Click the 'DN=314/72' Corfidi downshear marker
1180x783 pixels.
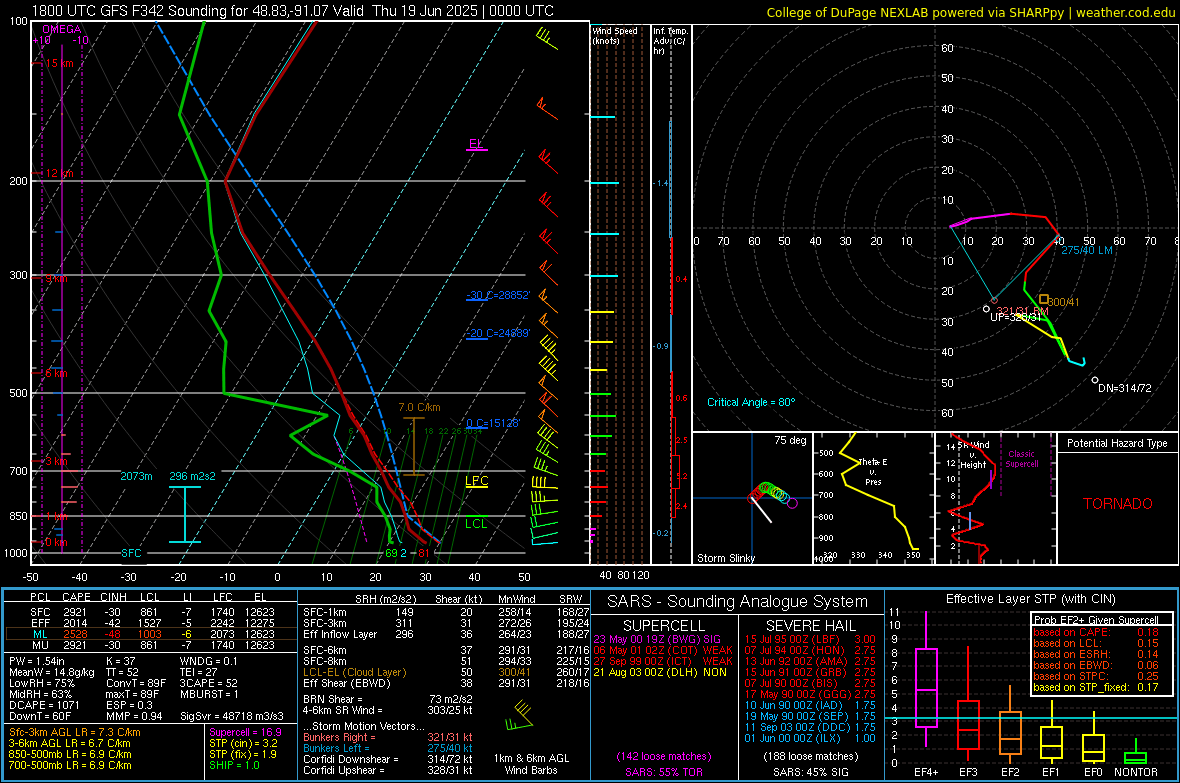1095,380
